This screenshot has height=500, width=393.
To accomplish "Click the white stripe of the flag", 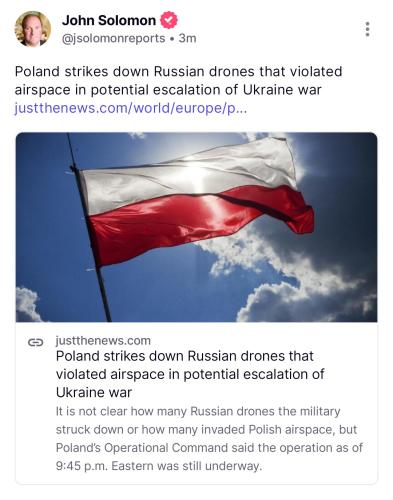I will tap(187, 173).
